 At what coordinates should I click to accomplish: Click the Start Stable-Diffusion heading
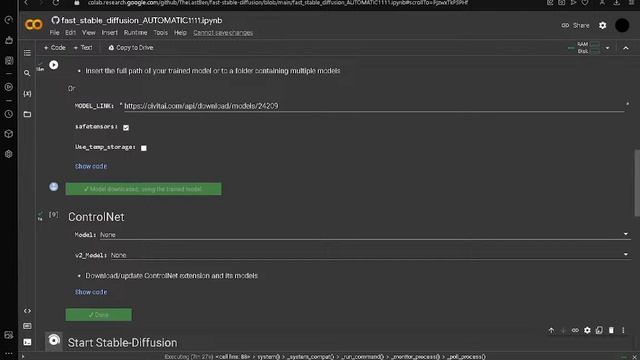click(x=122, y=342)
